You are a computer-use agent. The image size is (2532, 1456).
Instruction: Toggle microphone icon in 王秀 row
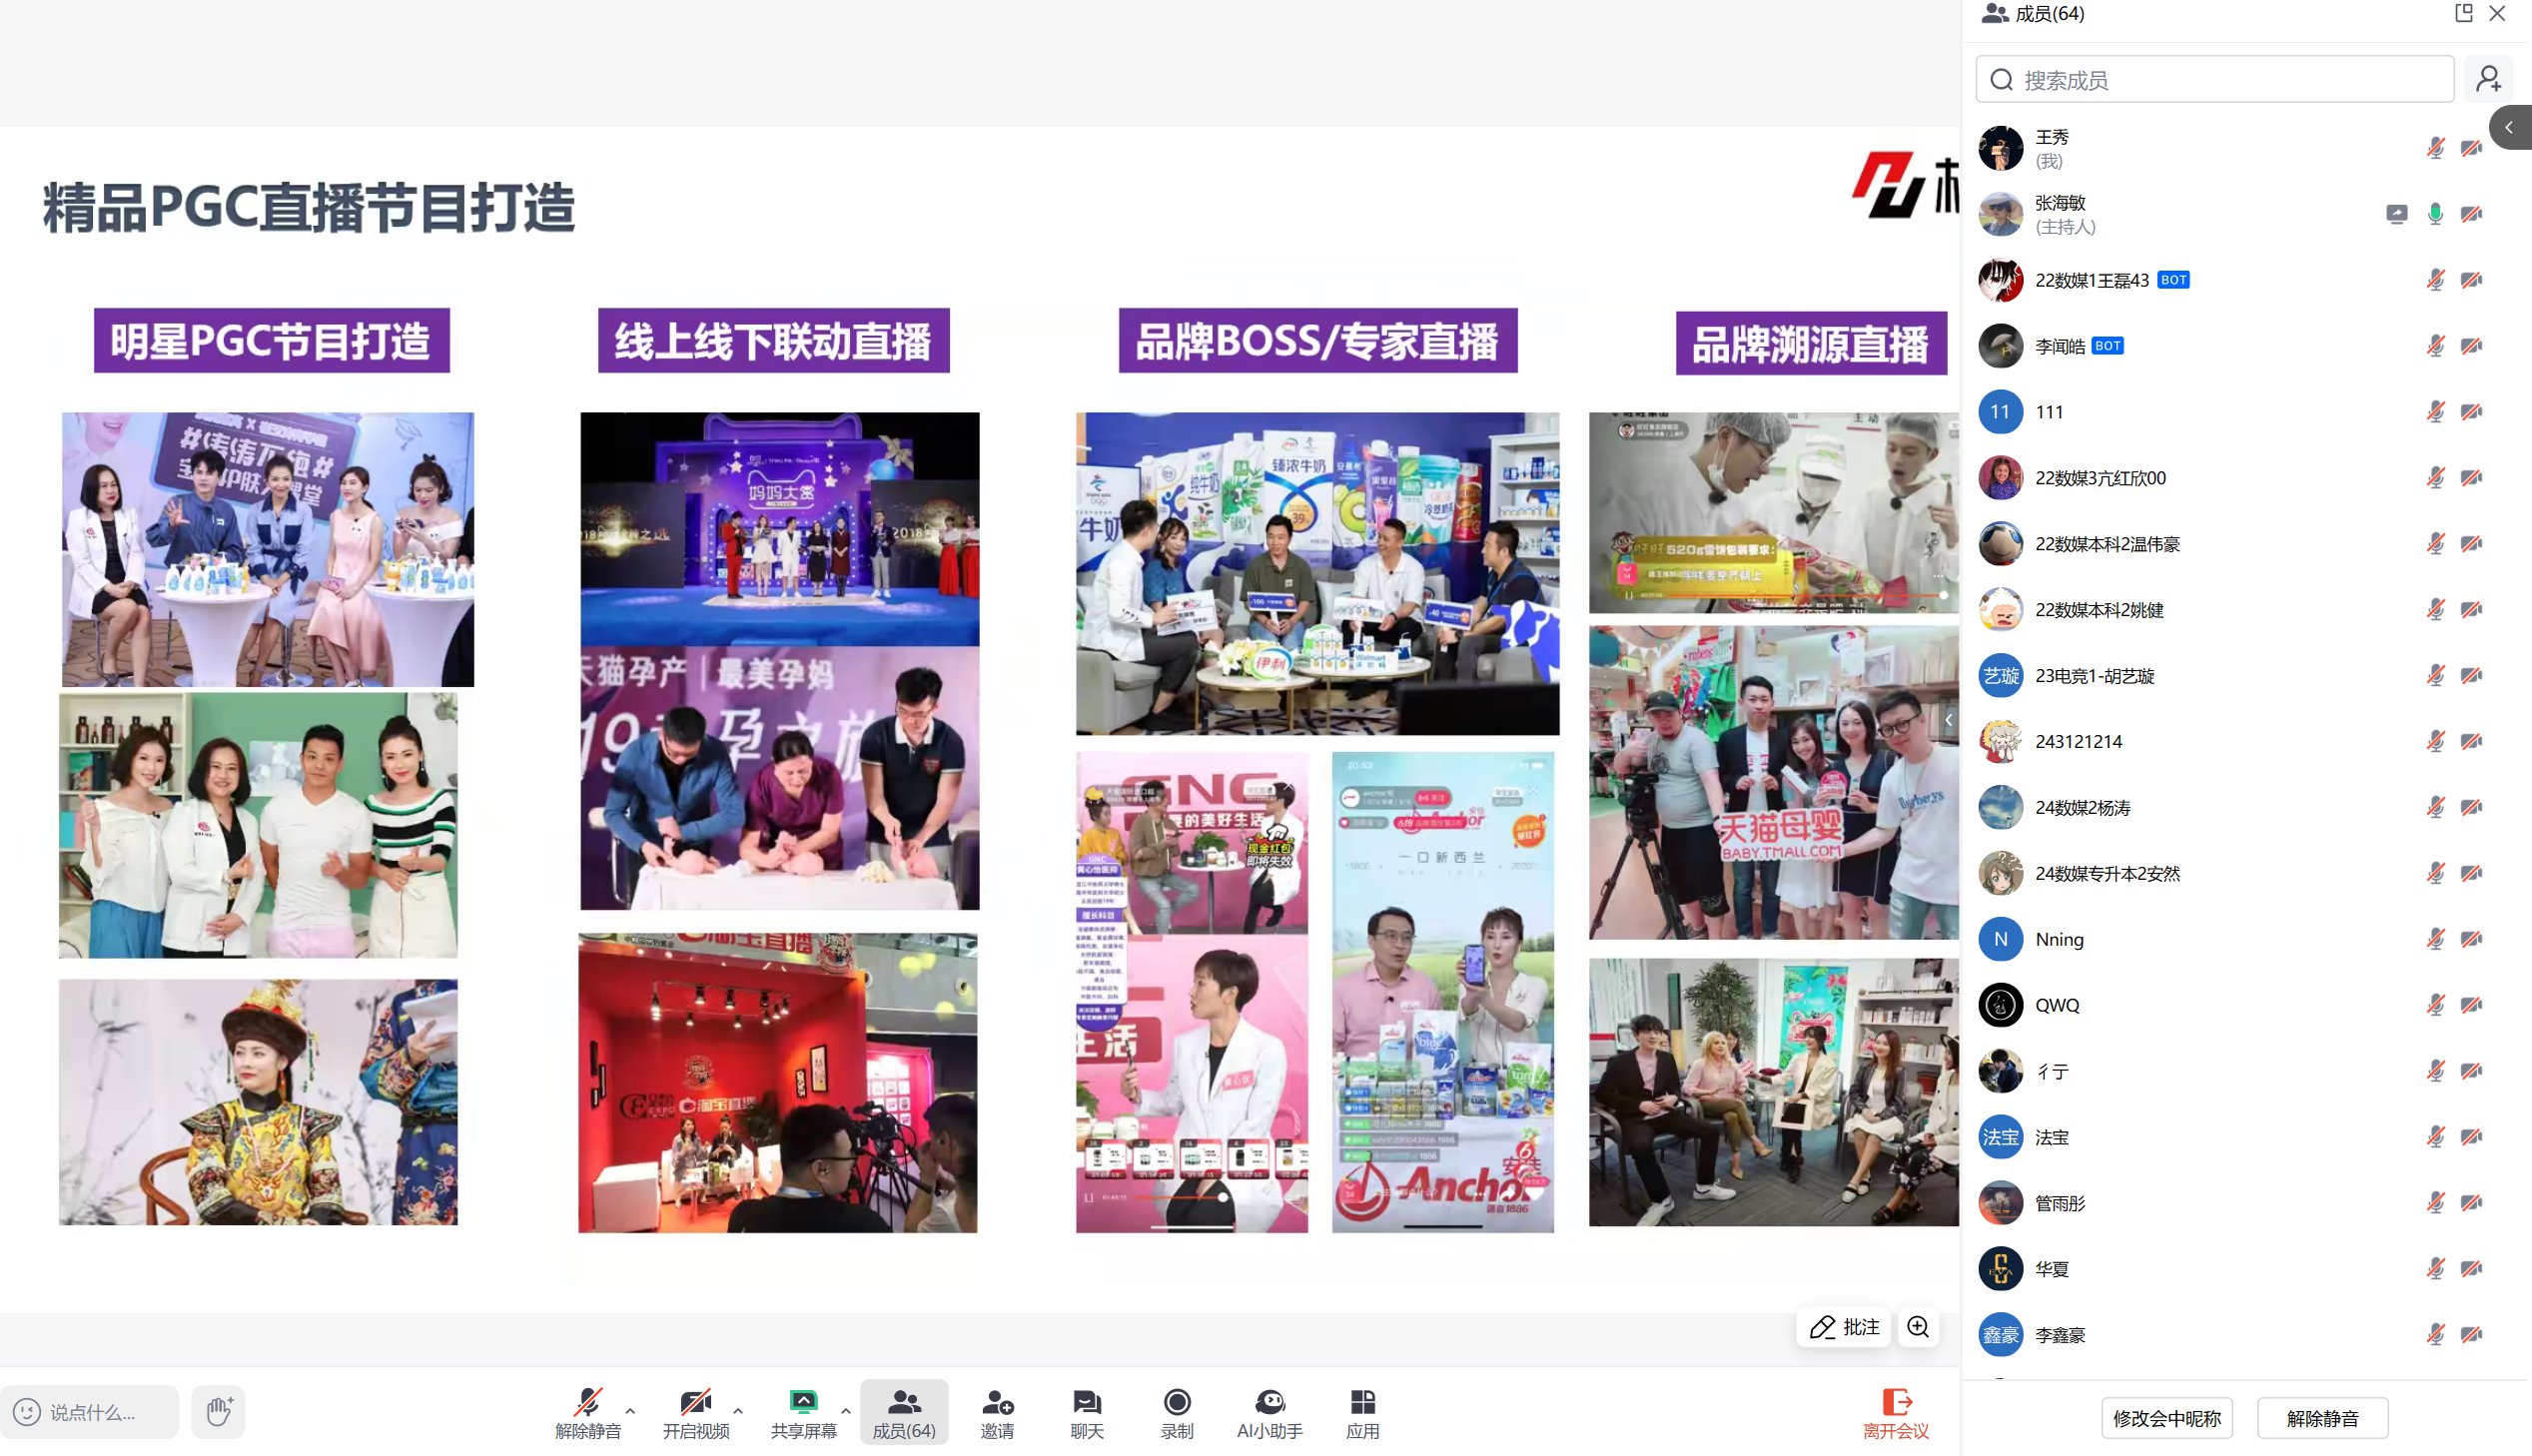tap(2435, 148)
